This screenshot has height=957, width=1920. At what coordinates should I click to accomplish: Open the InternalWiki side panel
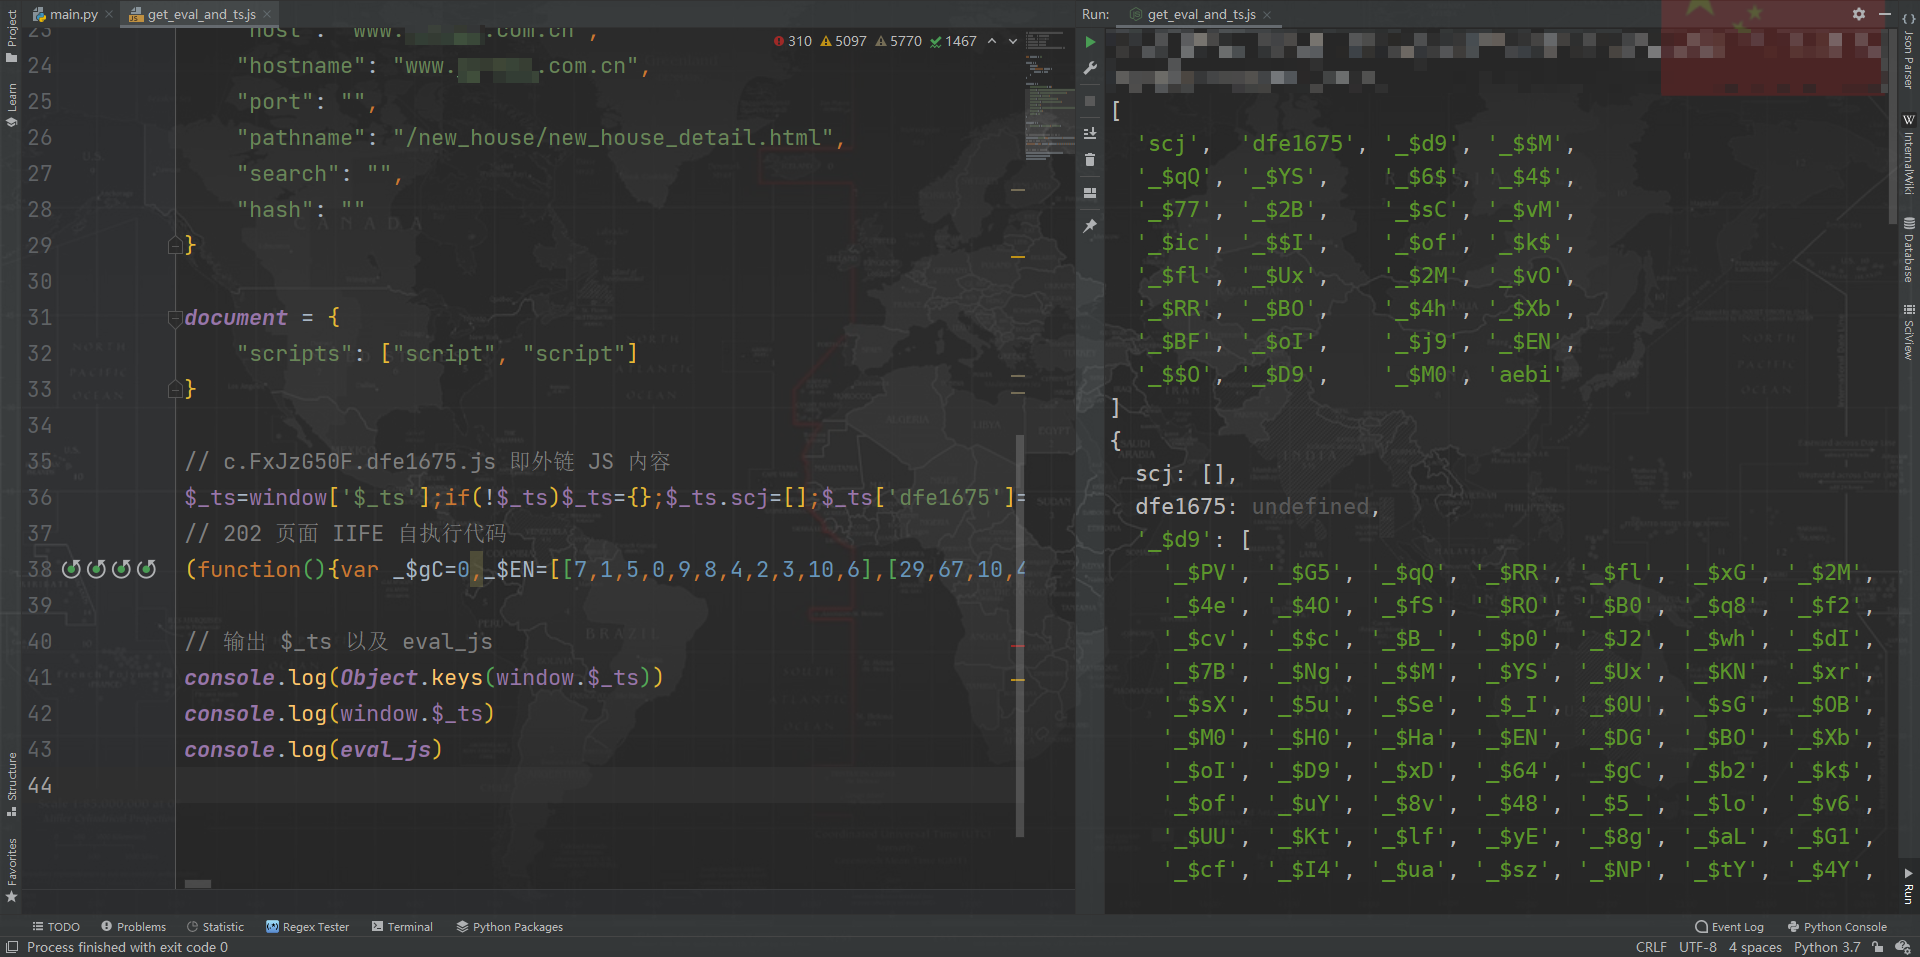click(x=1908, y=155)
